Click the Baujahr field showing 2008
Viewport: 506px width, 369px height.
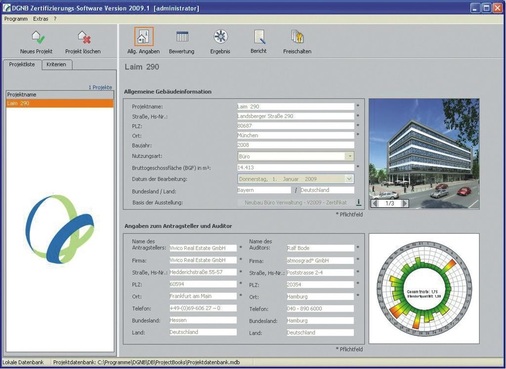point(295,145)
